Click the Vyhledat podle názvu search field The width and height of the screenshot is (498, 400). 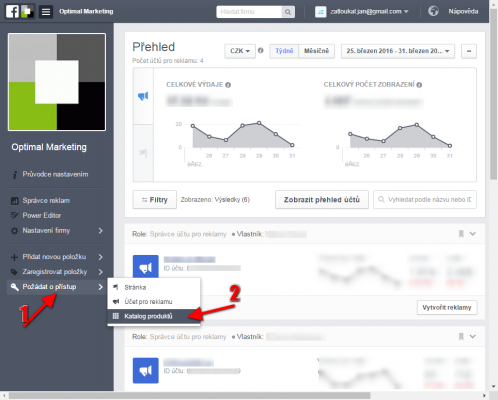pos(425,200)
